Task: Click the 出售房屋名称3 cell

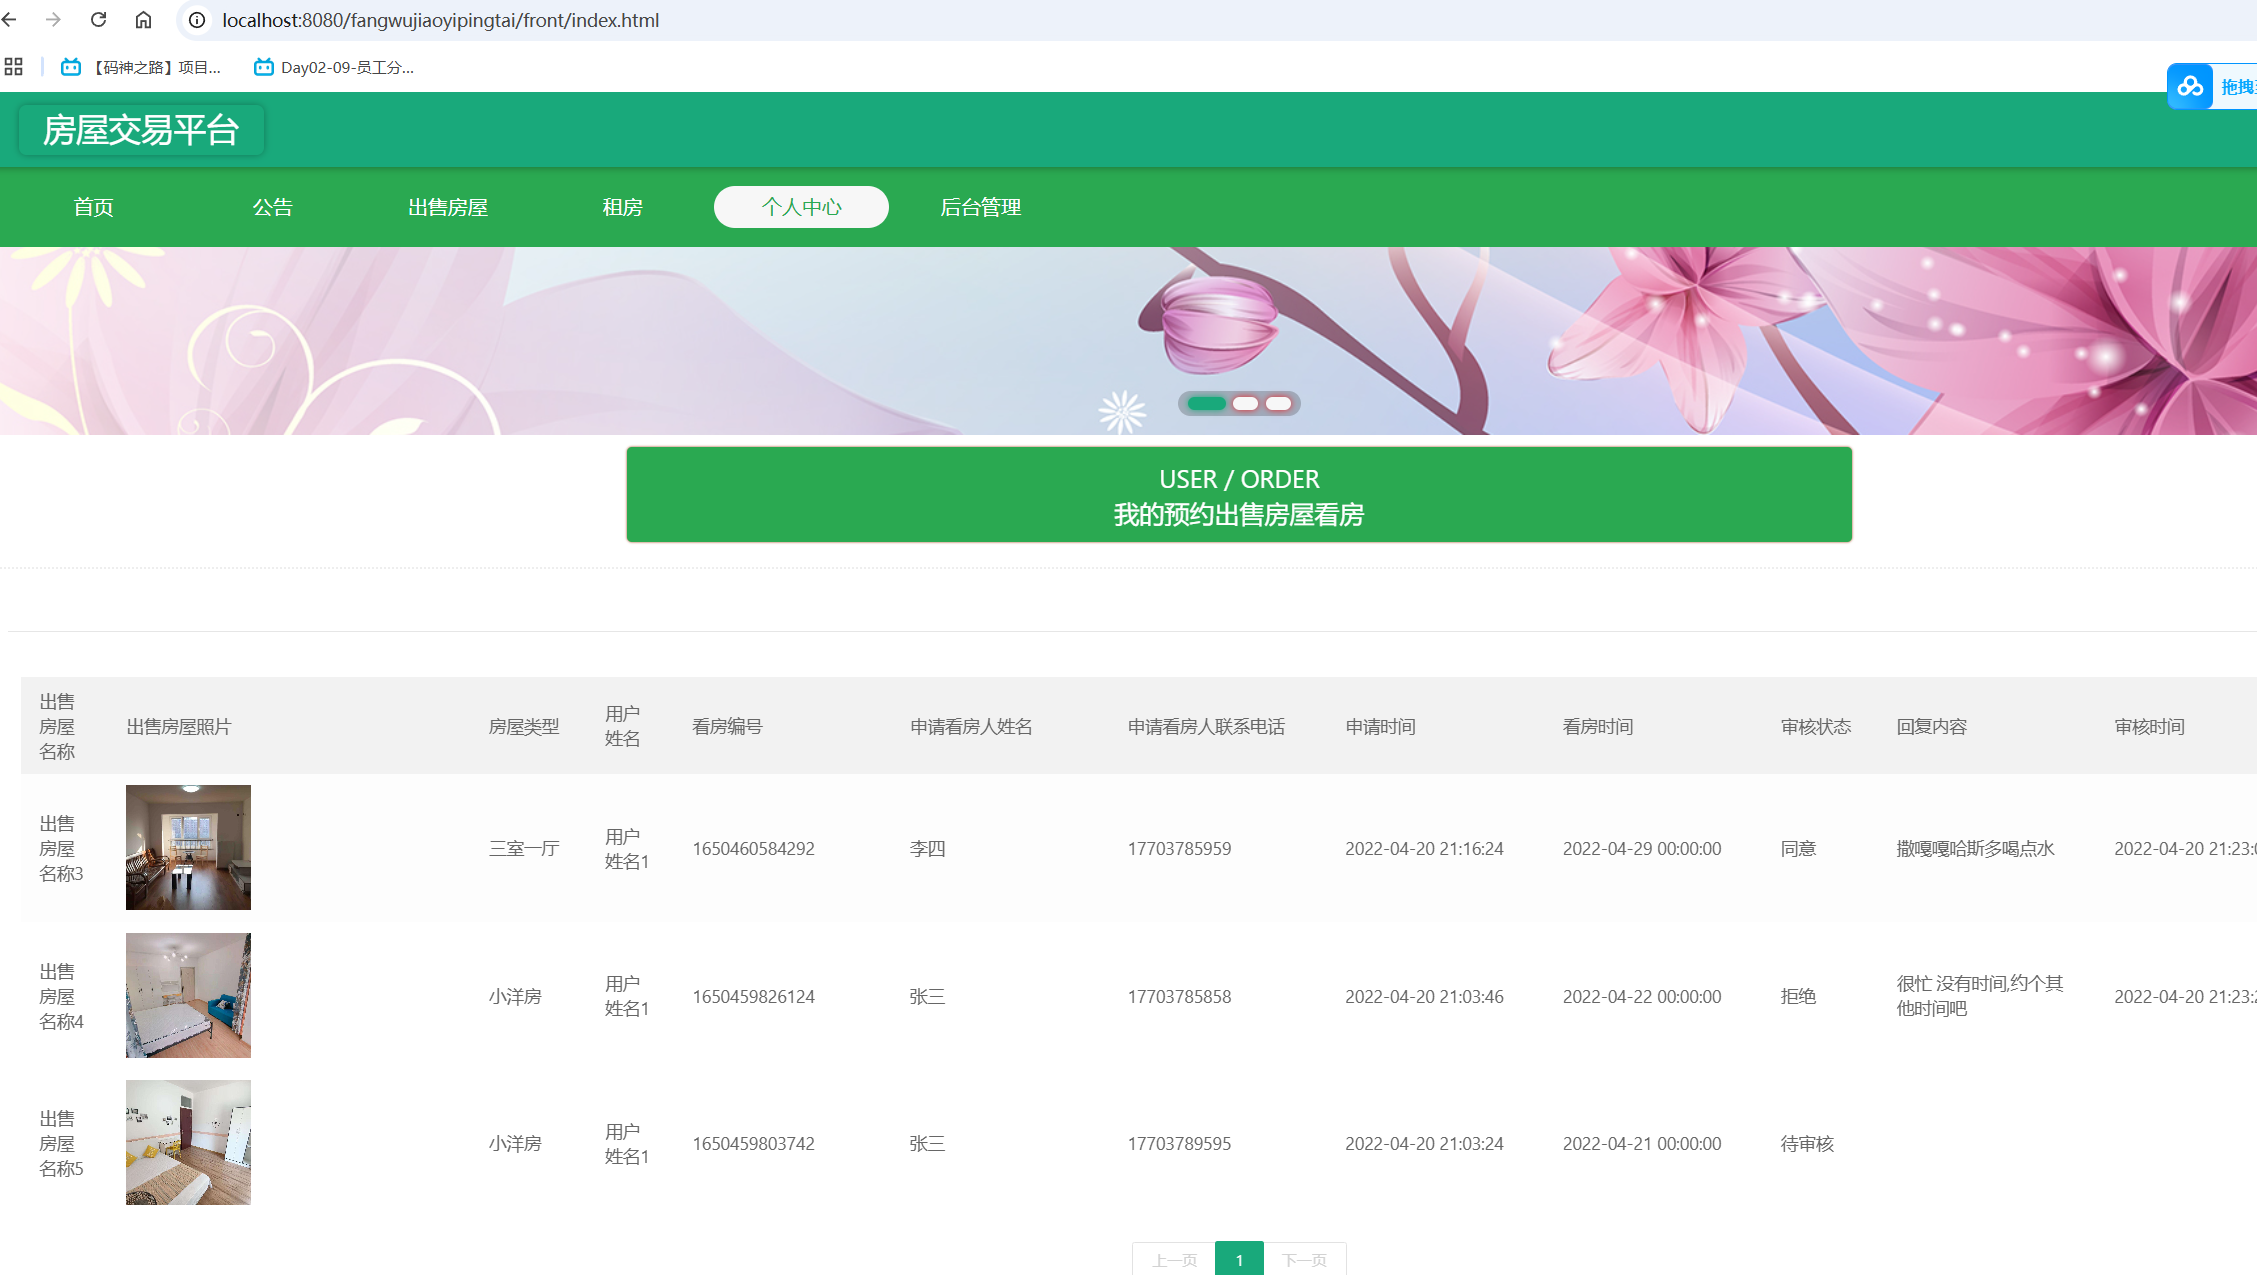Action: 61,848
